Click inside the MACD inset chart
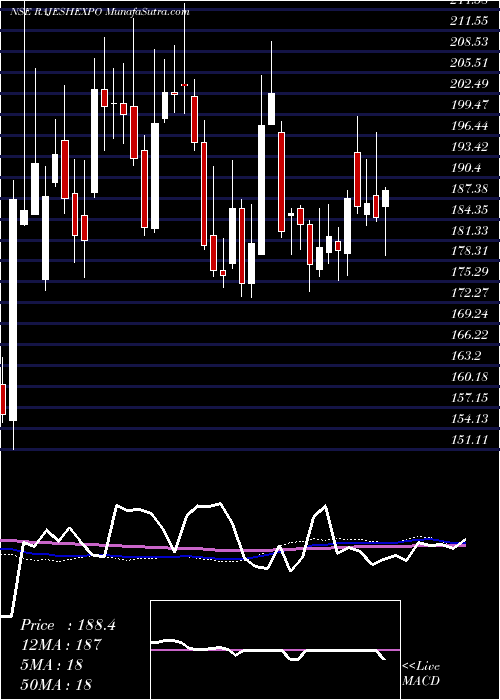Image resolution: width=500 pixels, height=700 pixels. [275, 650]
